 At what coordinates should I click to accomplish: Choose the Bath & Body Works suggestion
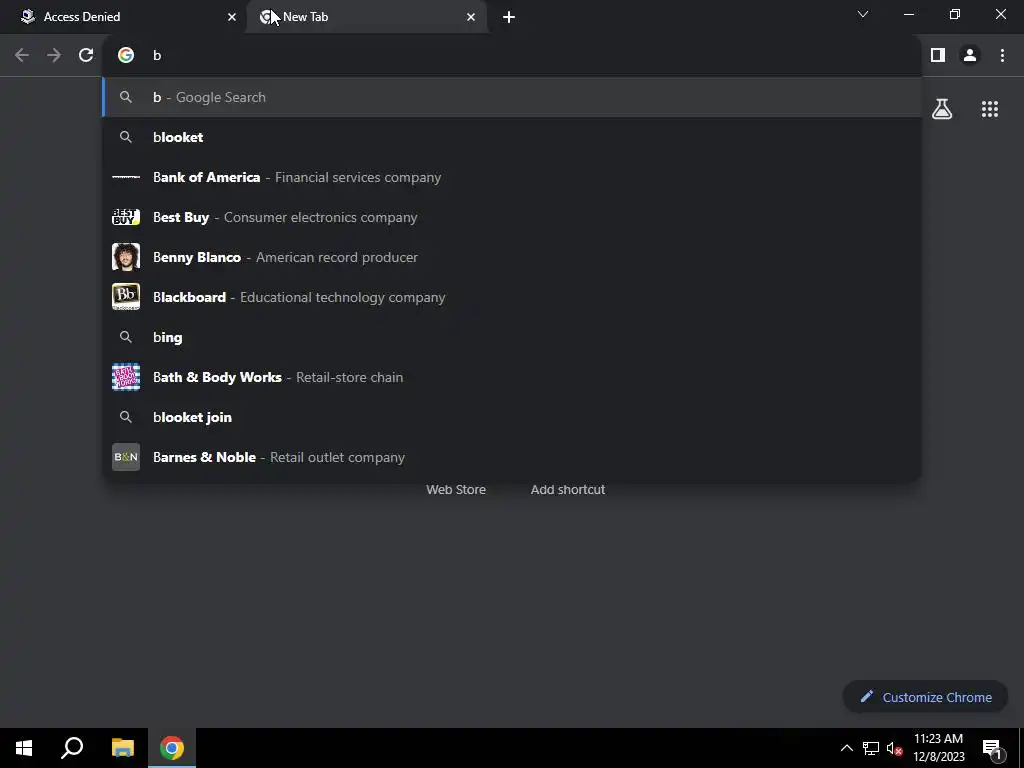[x=512, y=377]
